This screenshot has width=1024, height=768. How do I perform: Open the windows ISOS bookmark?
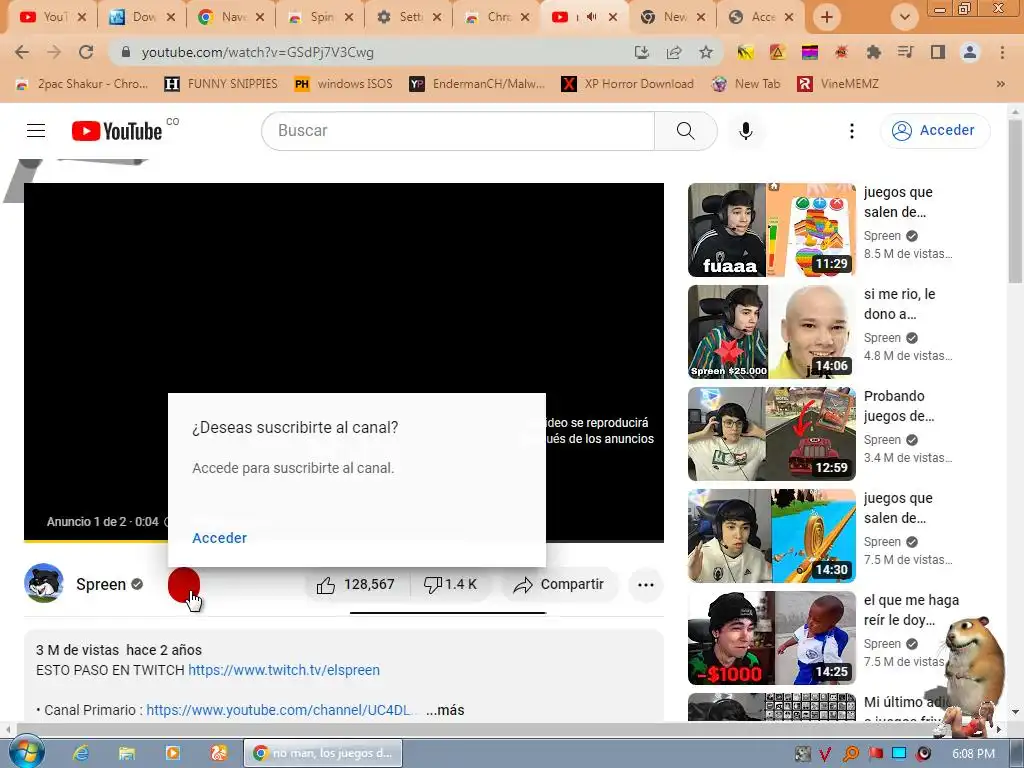click(344, 84)
